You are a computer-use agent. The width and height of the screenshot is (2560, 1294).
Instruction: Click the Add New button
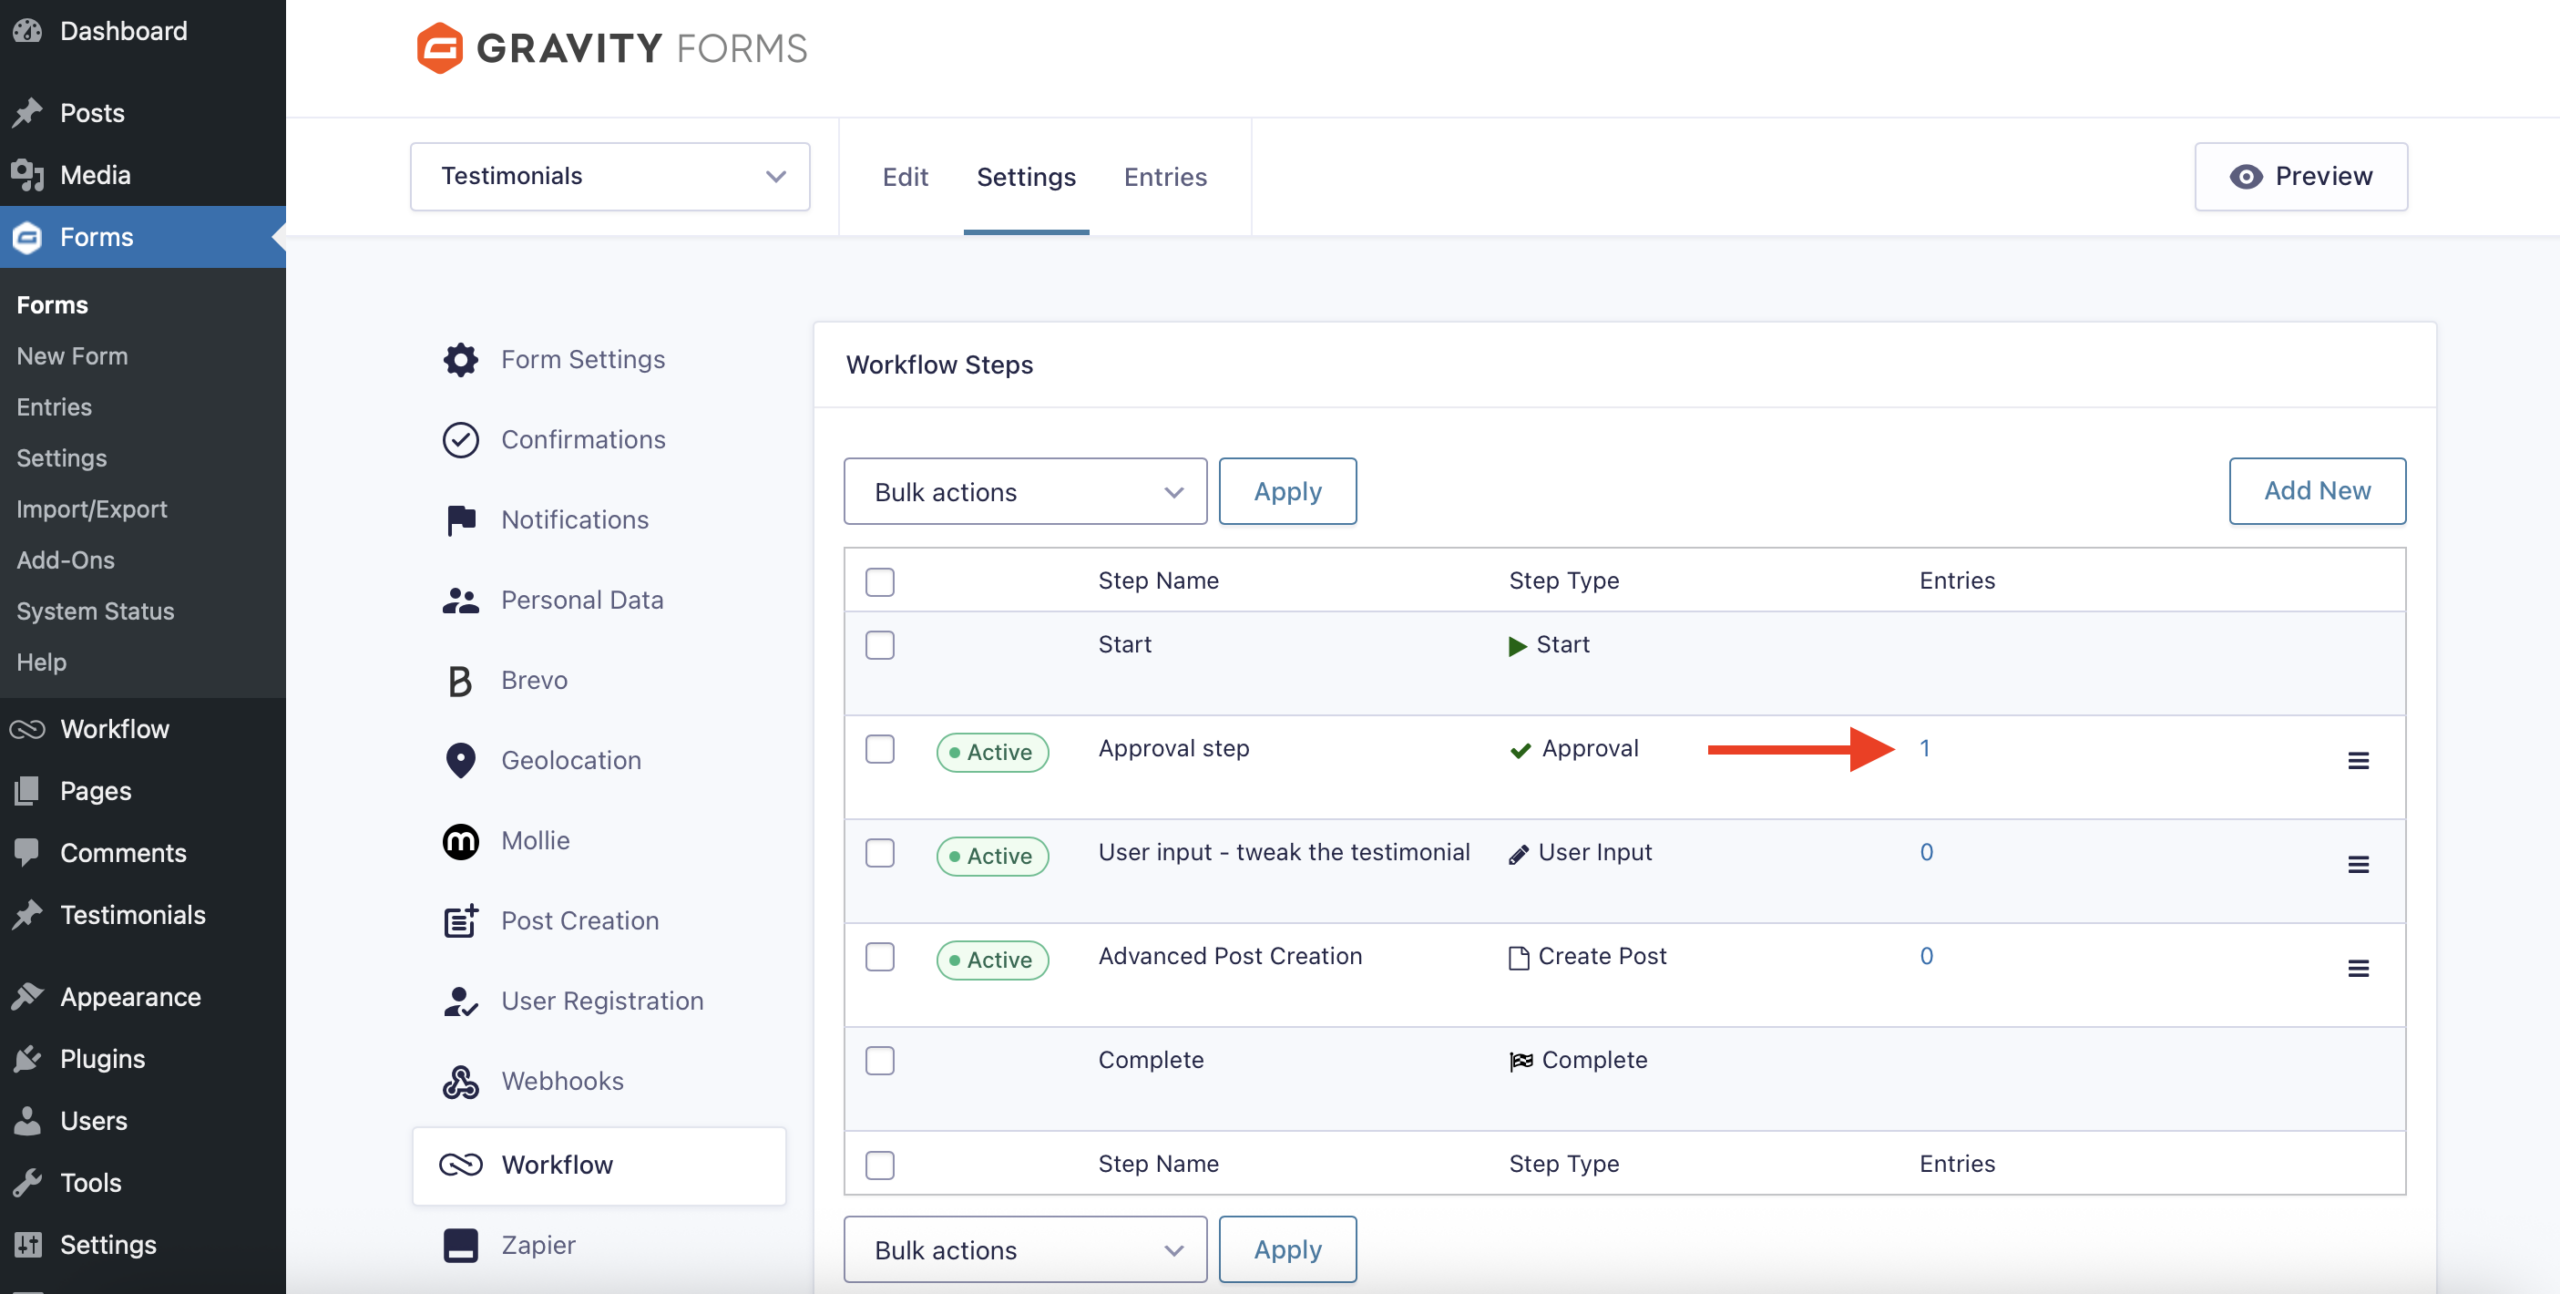tap(2318, 491)
